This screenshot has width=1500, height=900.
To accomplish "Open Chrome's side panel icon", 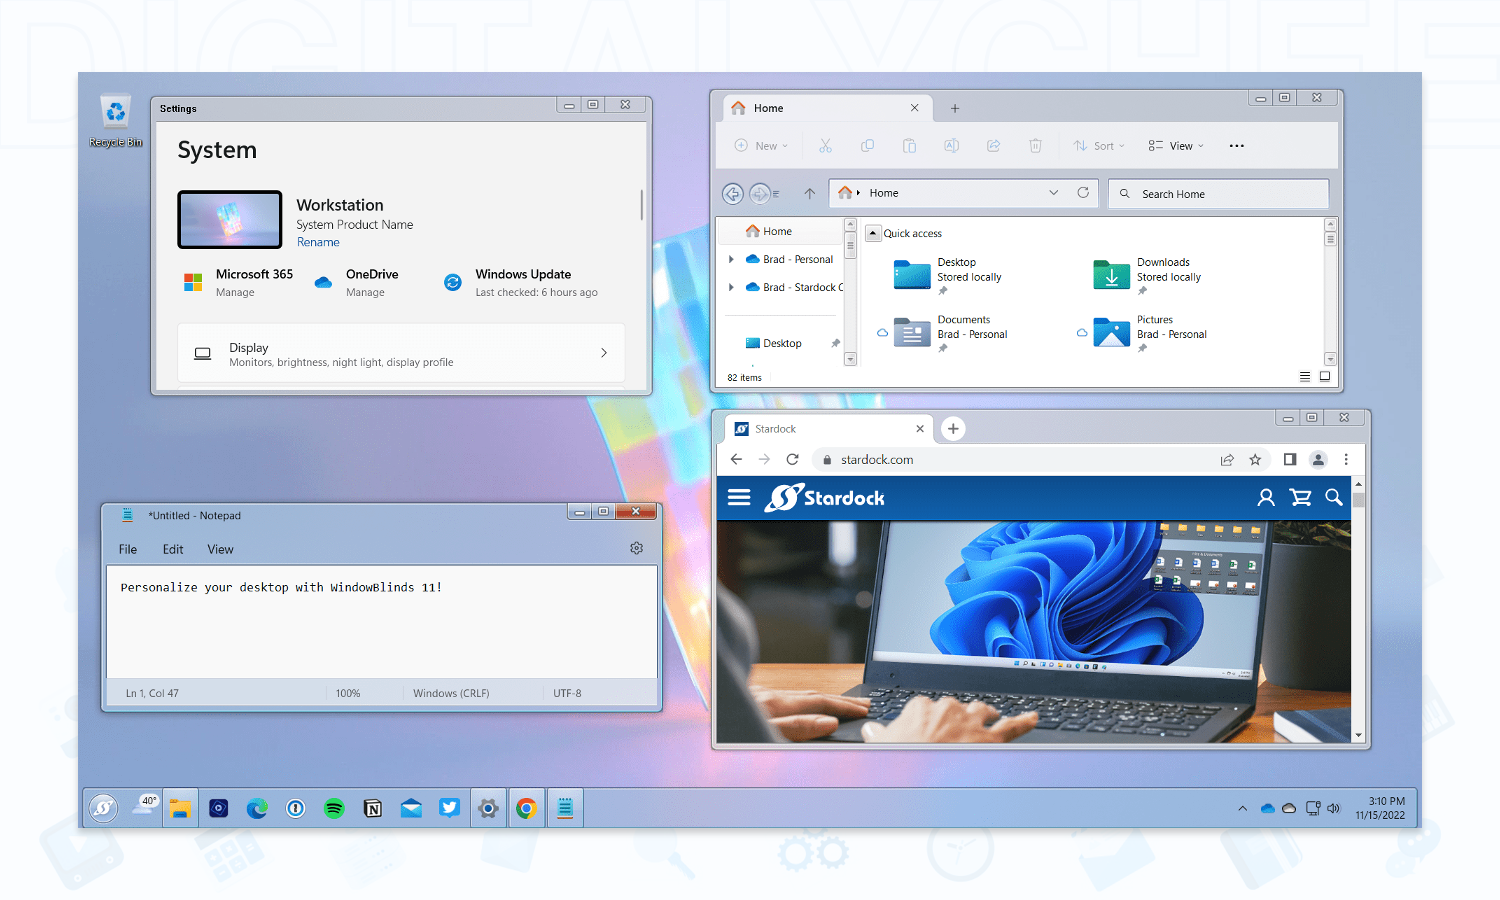I will pyautogui.click(x=1290, y=460).
